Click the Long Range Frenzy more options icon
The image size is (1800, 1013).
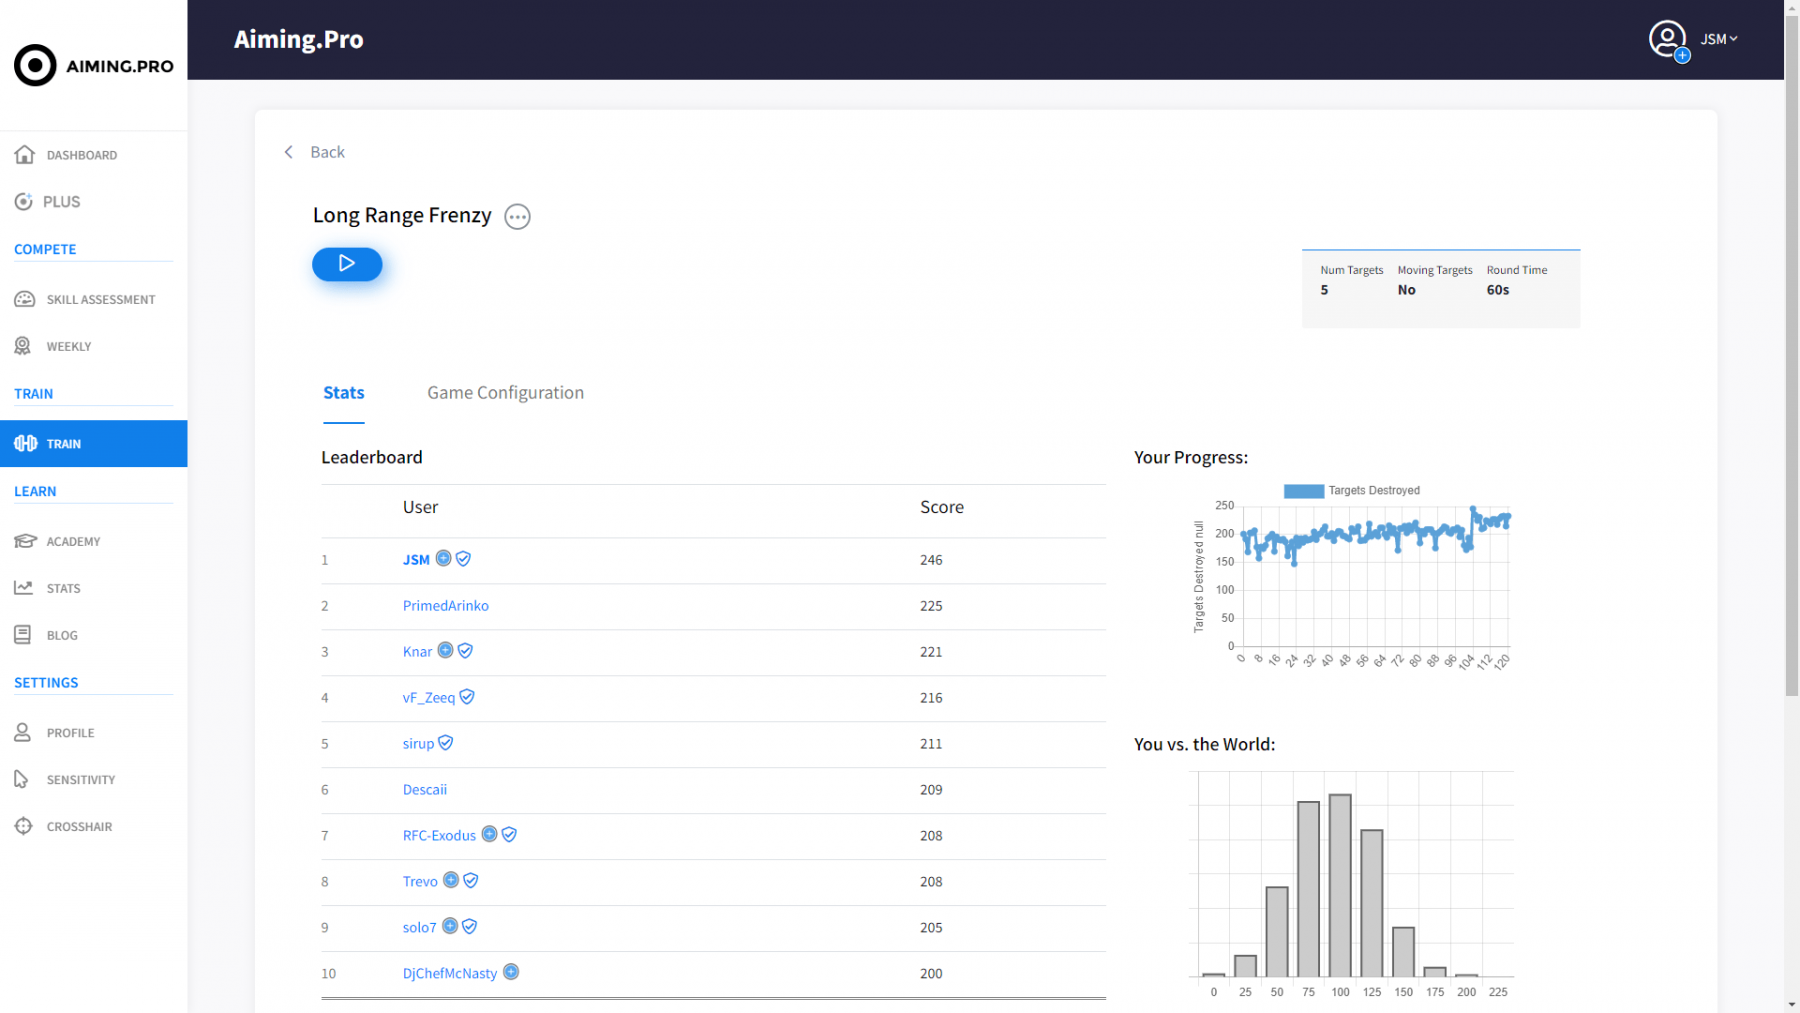tap(517, 217)
